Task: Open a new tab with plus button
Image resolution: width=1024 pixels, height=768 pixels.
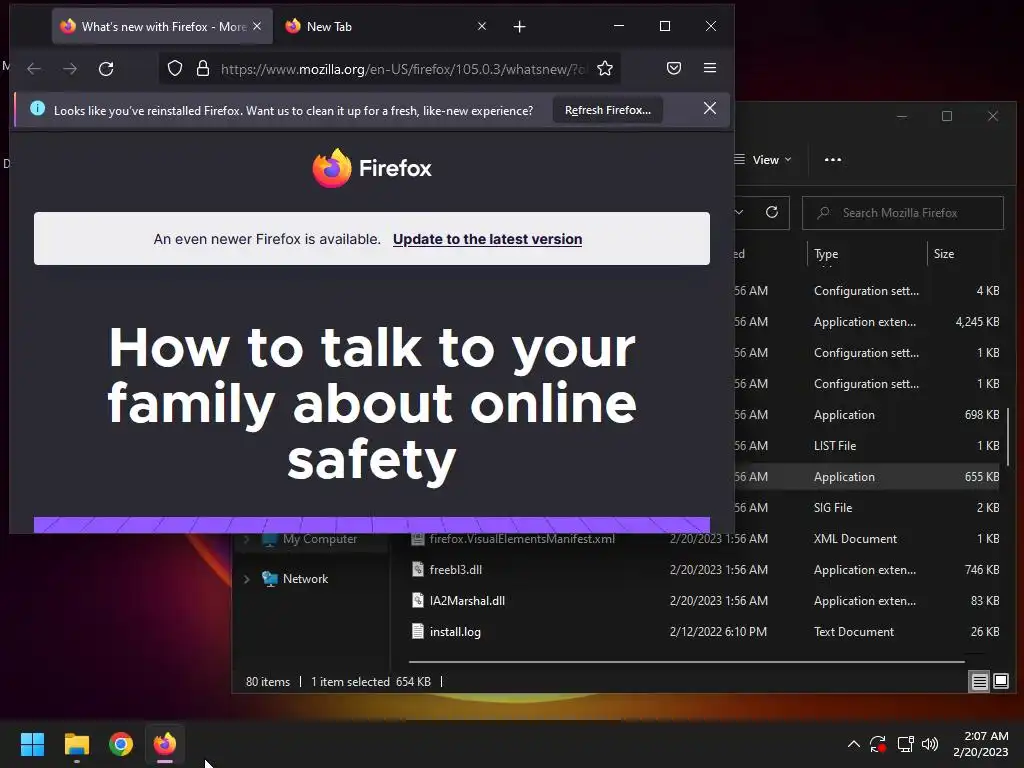Action: point(520,27)
